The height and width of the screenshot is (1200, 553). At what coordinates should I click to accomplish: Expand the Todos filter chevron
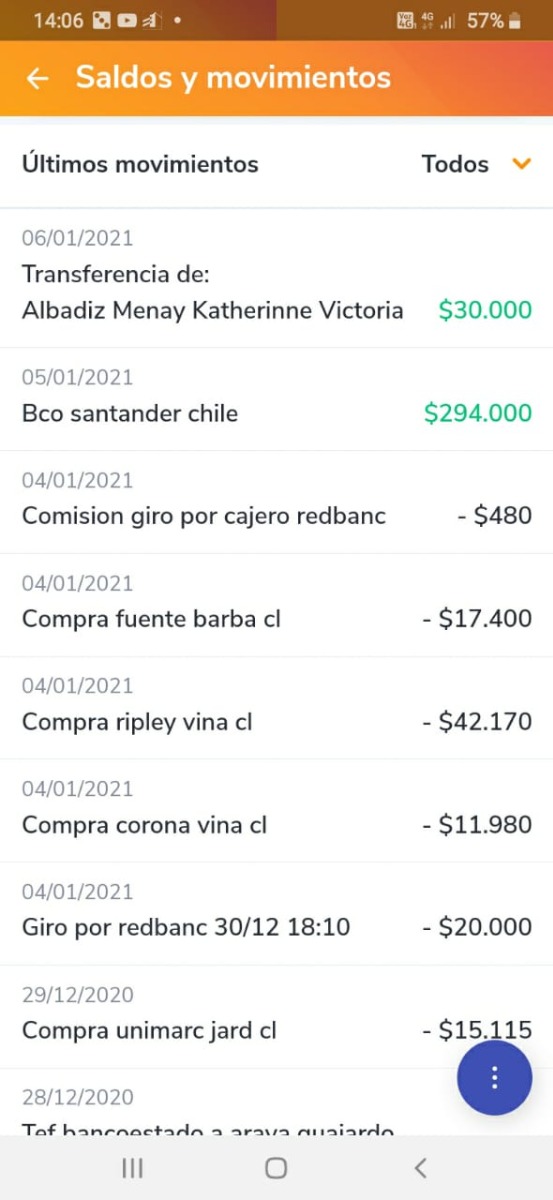click(x=521, y=164)
